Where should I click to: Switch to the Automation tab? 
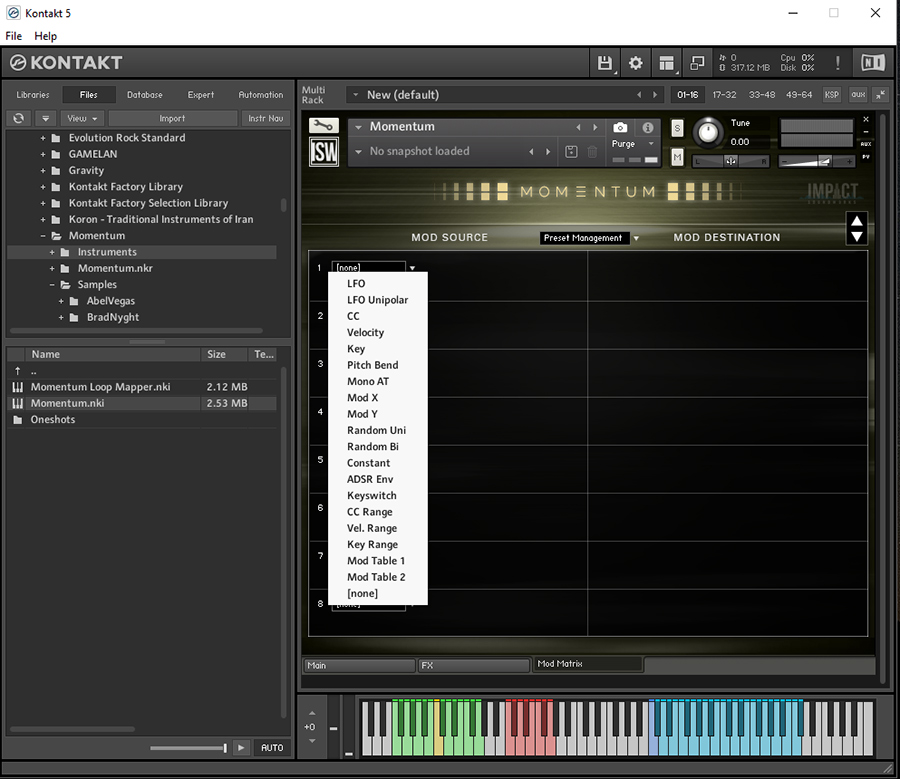click(261, 95)
